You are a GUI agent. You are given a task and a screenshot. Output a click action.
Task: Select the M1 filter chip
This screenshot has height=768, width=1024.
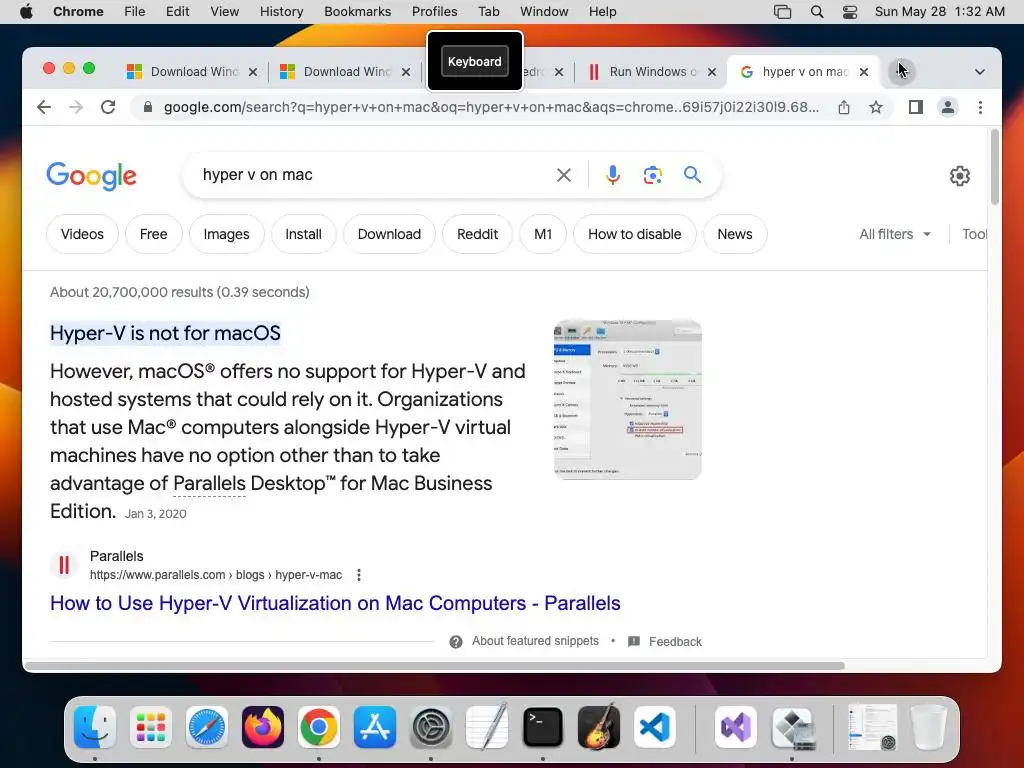coord(543,234)
